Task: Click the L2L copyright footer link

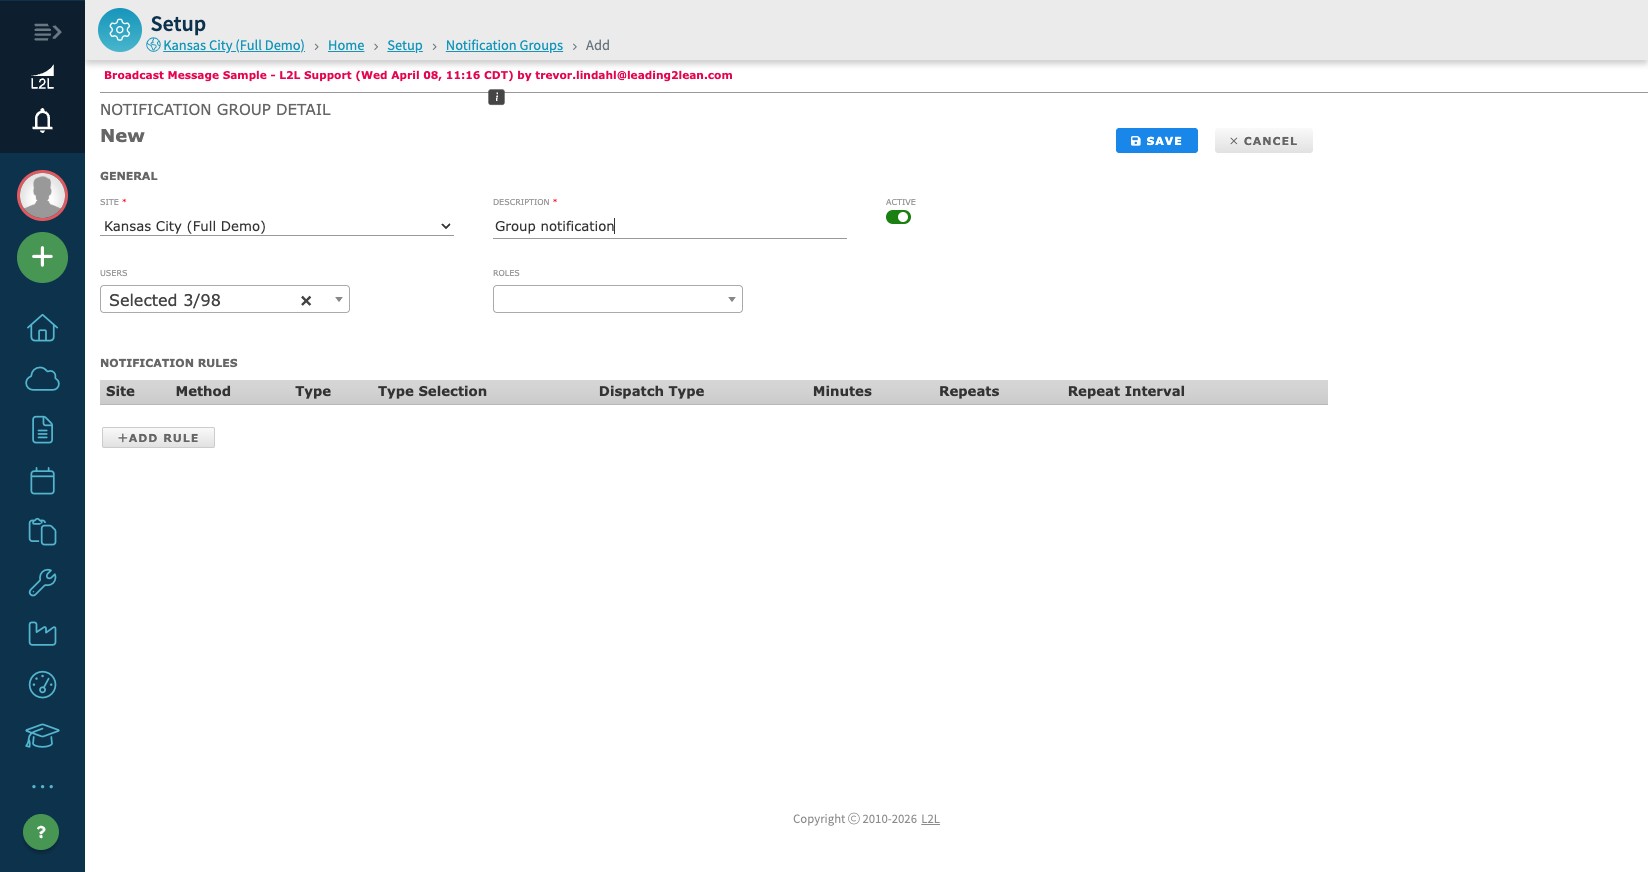Action: [x=930, y=819]
